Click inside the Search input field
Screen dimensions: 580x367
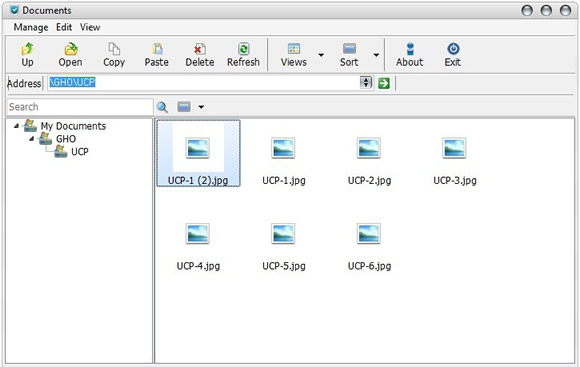click(80, 107)
